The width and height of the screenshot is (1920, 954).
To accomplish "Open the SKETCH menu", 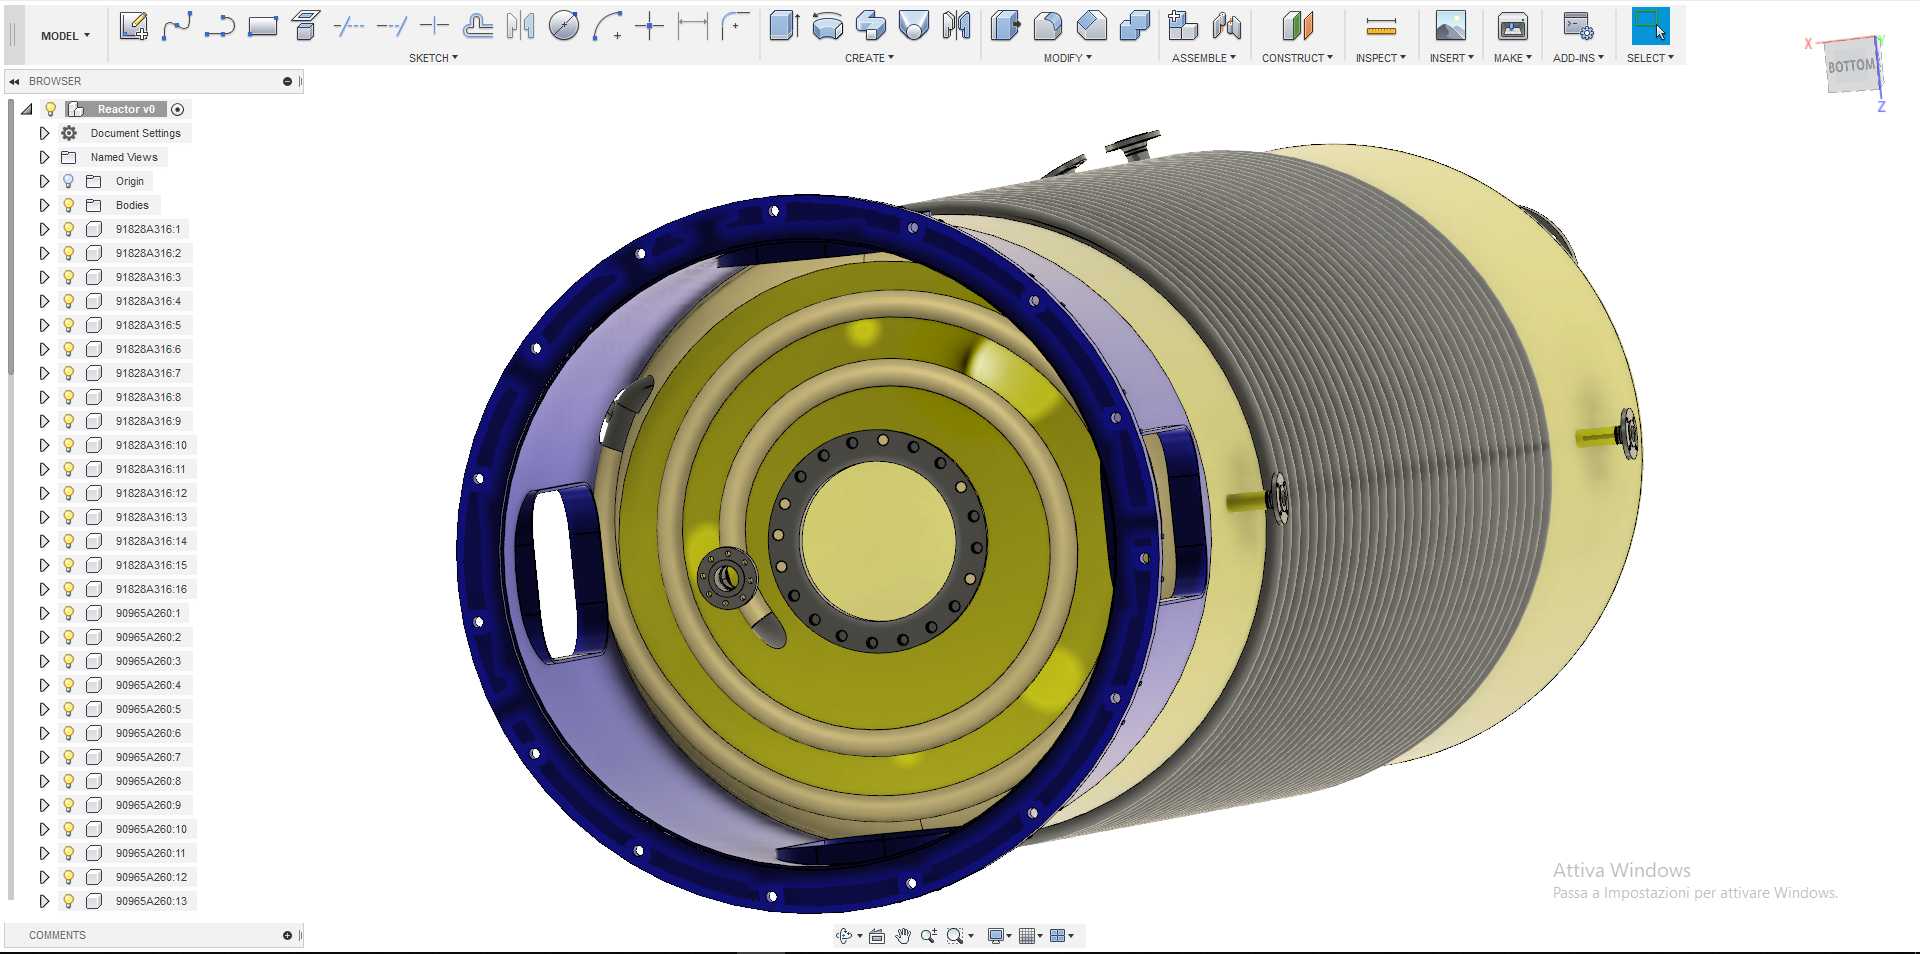I will [x=433, y=58].
